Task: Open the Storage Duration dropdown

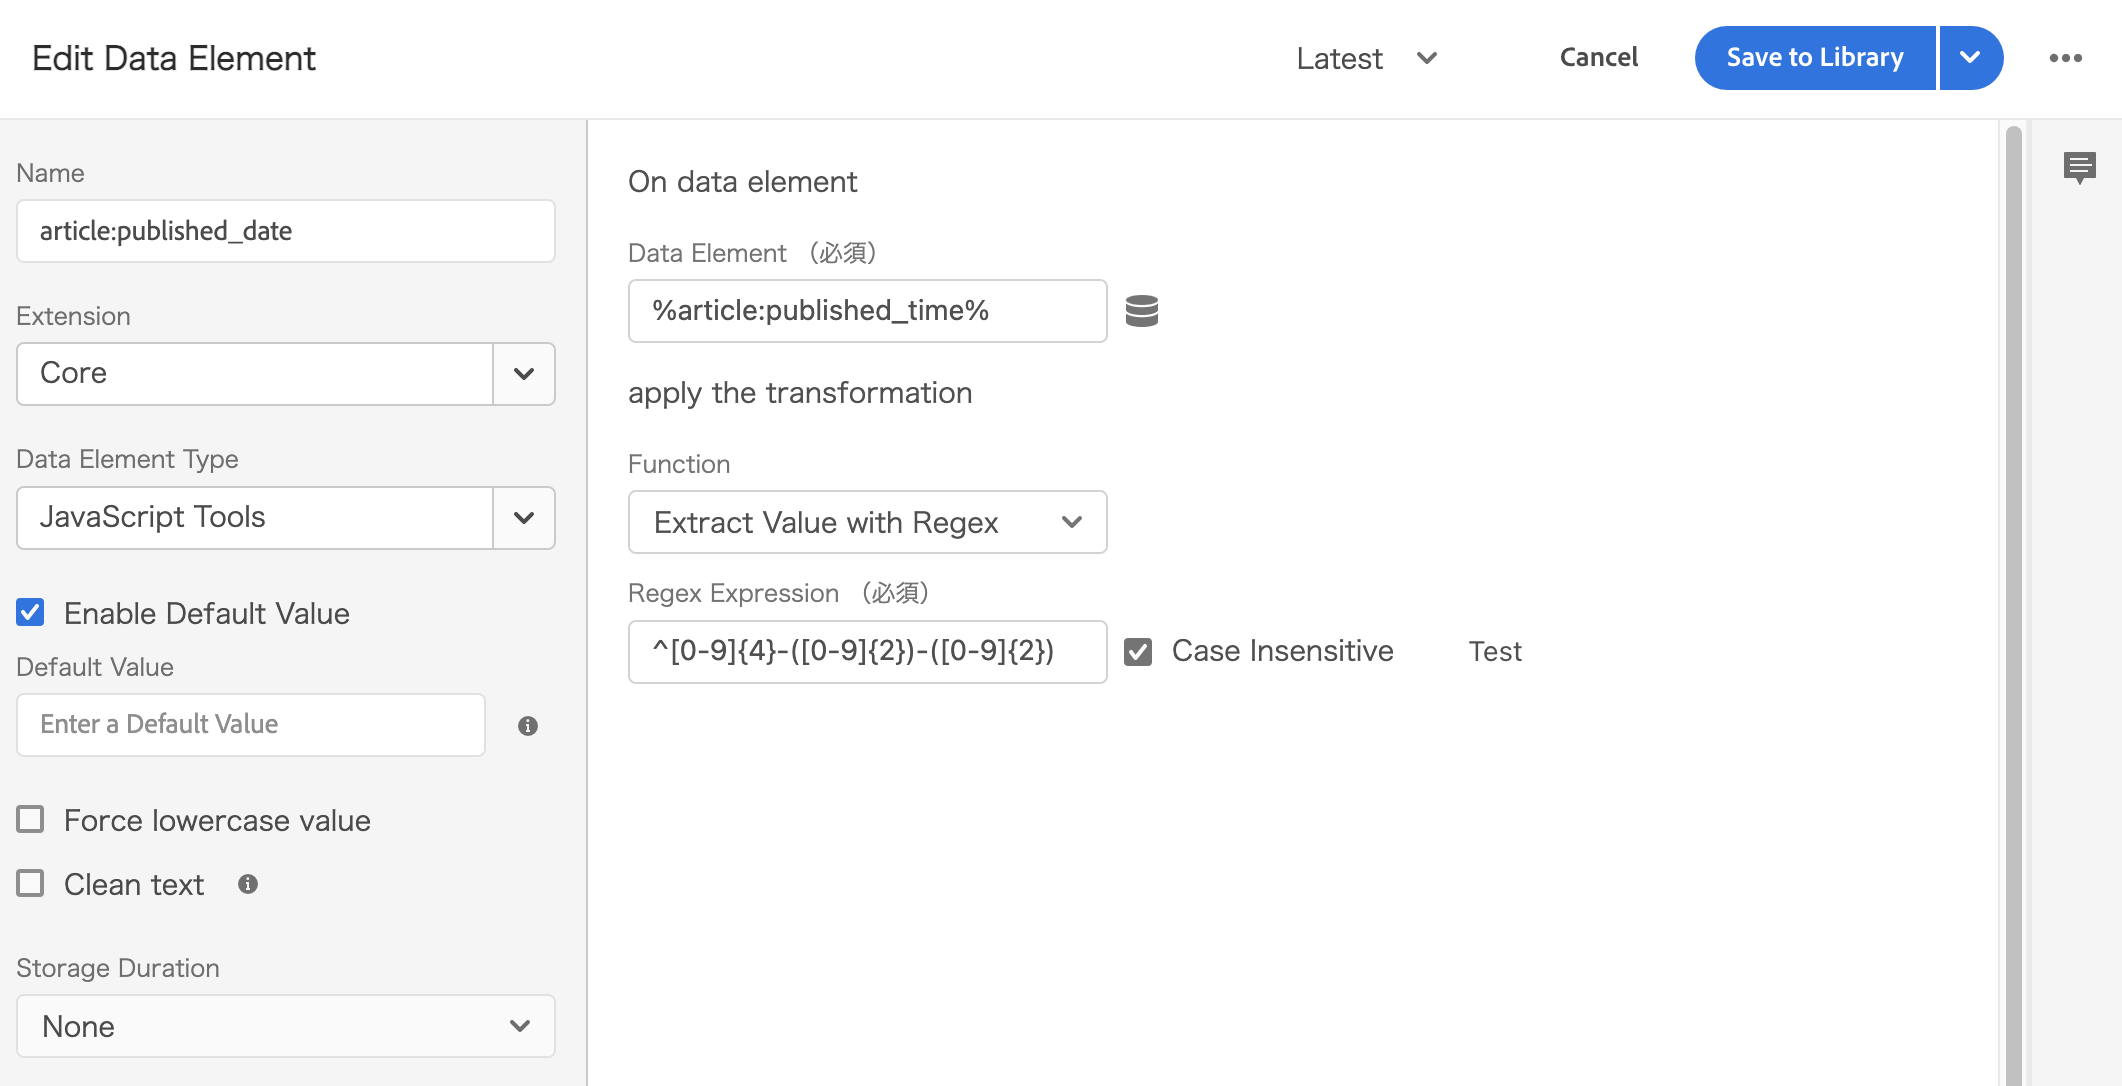Action: [519, 1026]
